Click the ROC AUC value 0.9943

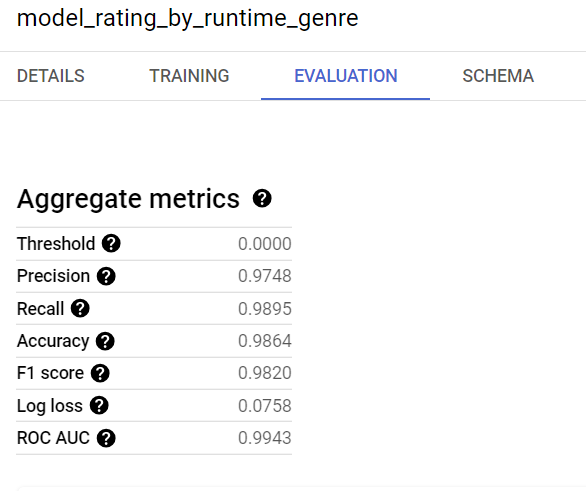[265, 438]
